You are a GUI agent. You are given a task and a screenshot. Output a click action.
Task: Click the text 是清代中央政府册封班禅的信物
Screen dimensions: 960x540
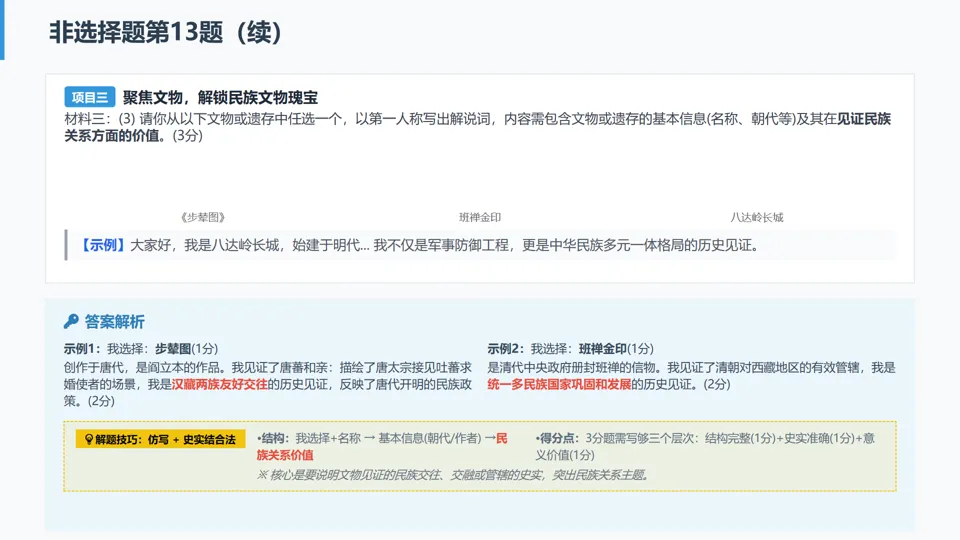coord(574,367)
